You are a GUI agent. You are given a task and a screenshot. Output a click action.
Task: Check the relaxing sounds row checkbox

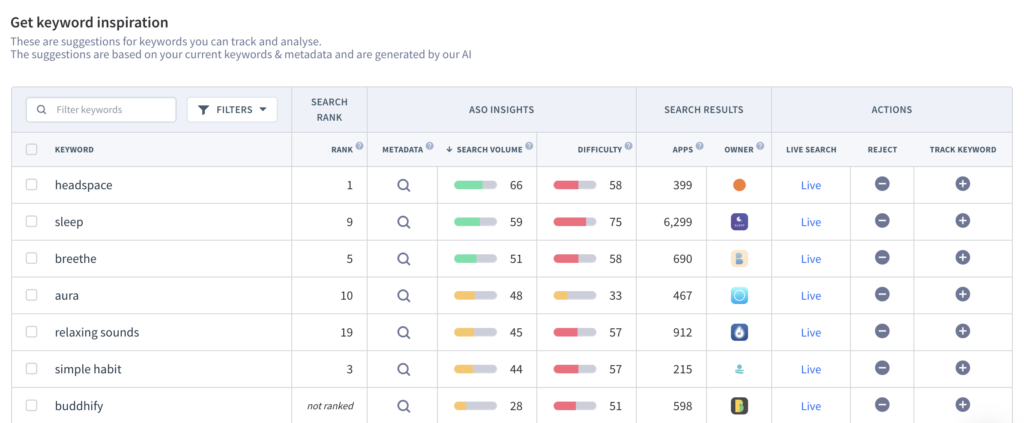point(31,332)
